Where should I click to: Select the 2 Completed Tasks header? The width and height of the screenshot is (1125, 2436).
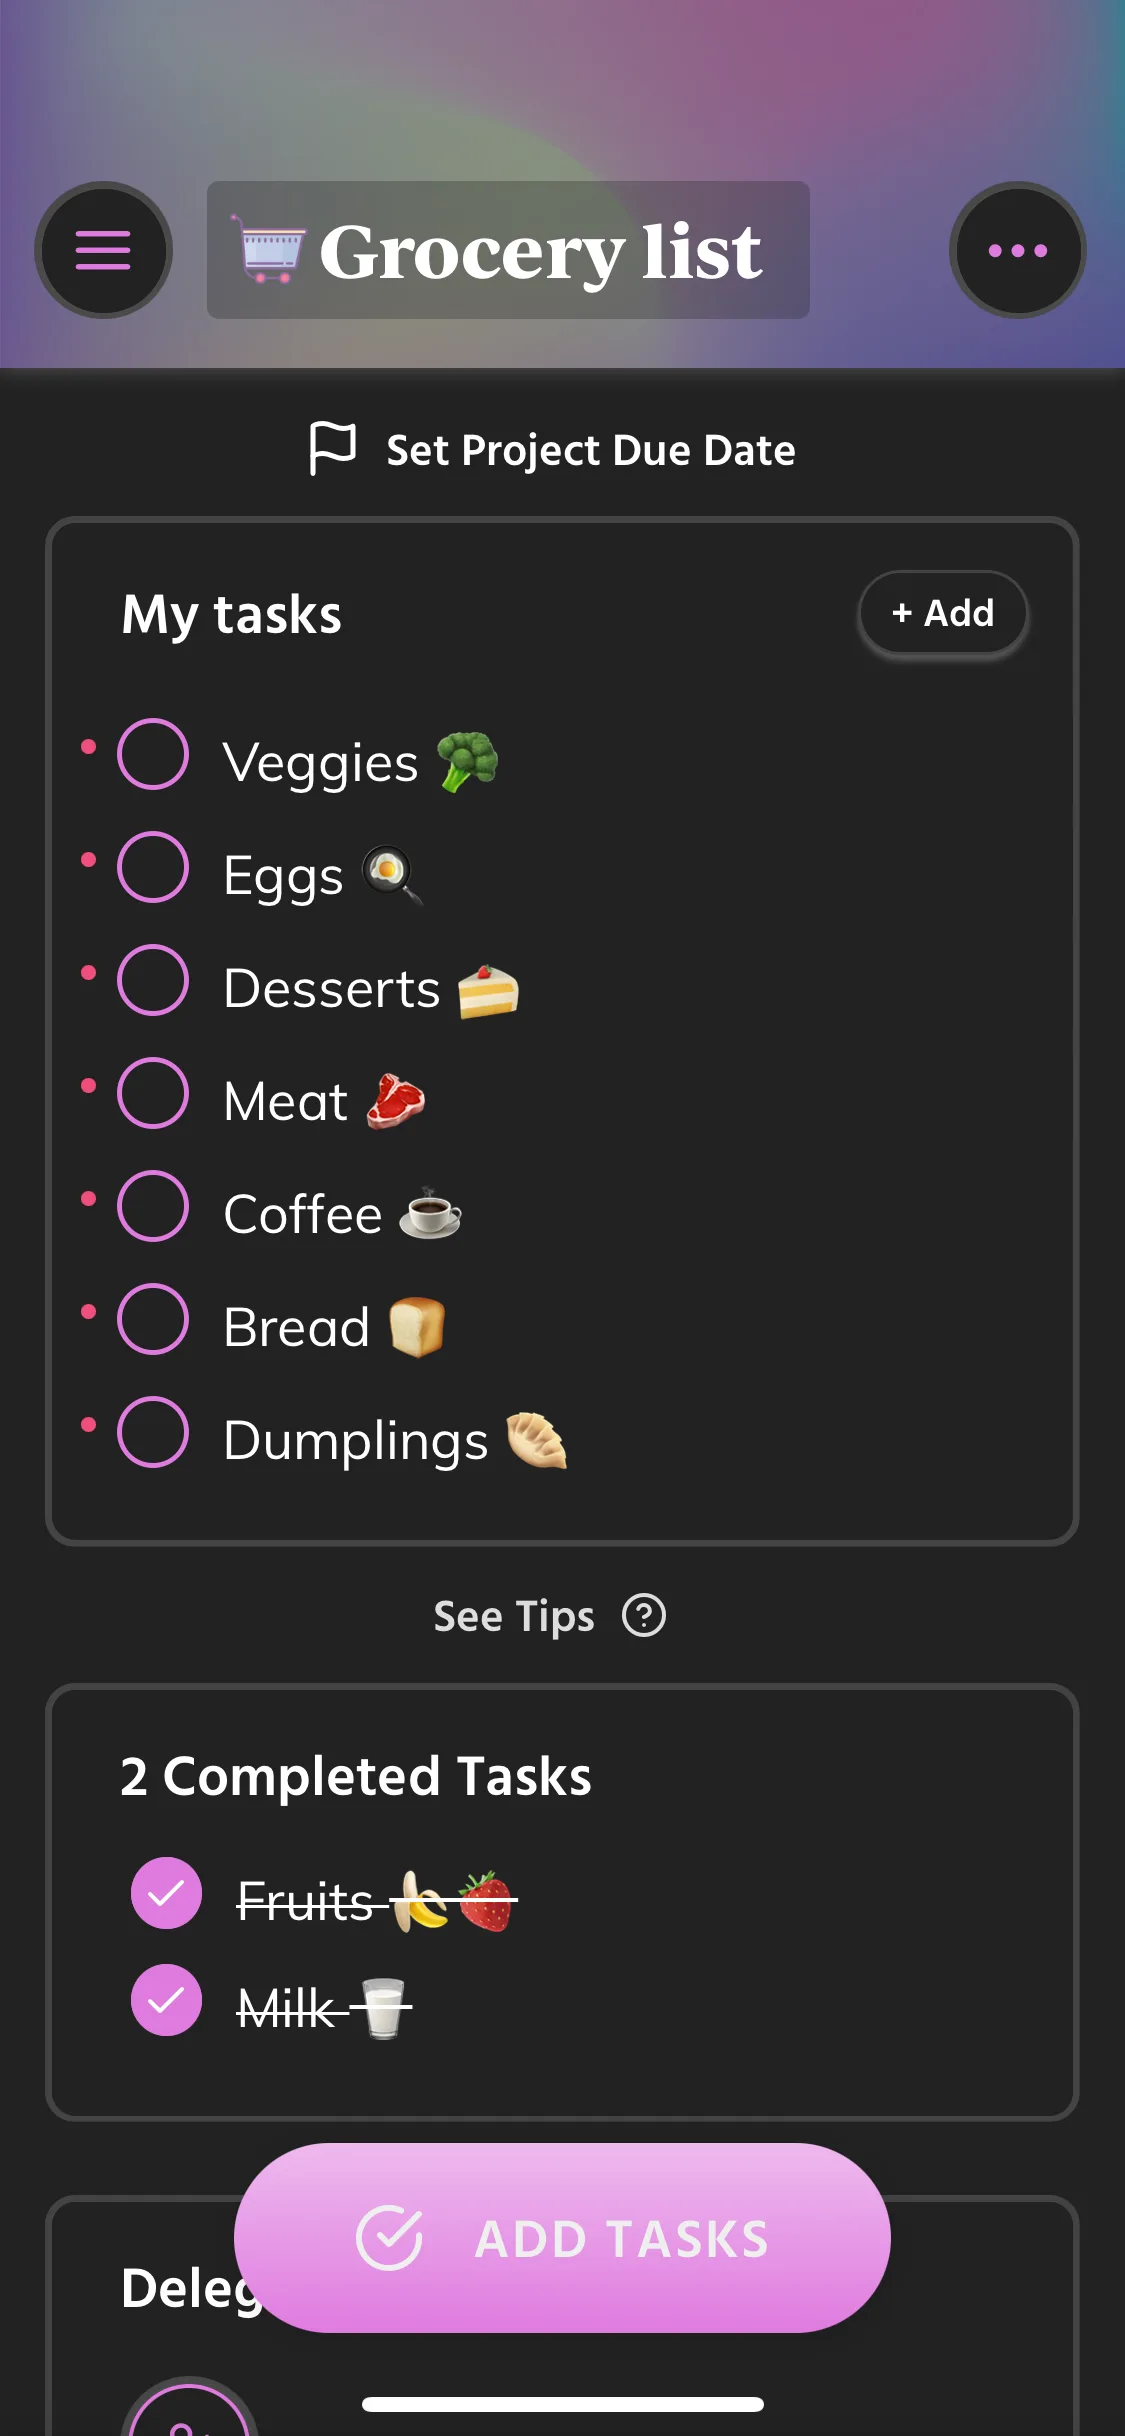coord(356,1777)
